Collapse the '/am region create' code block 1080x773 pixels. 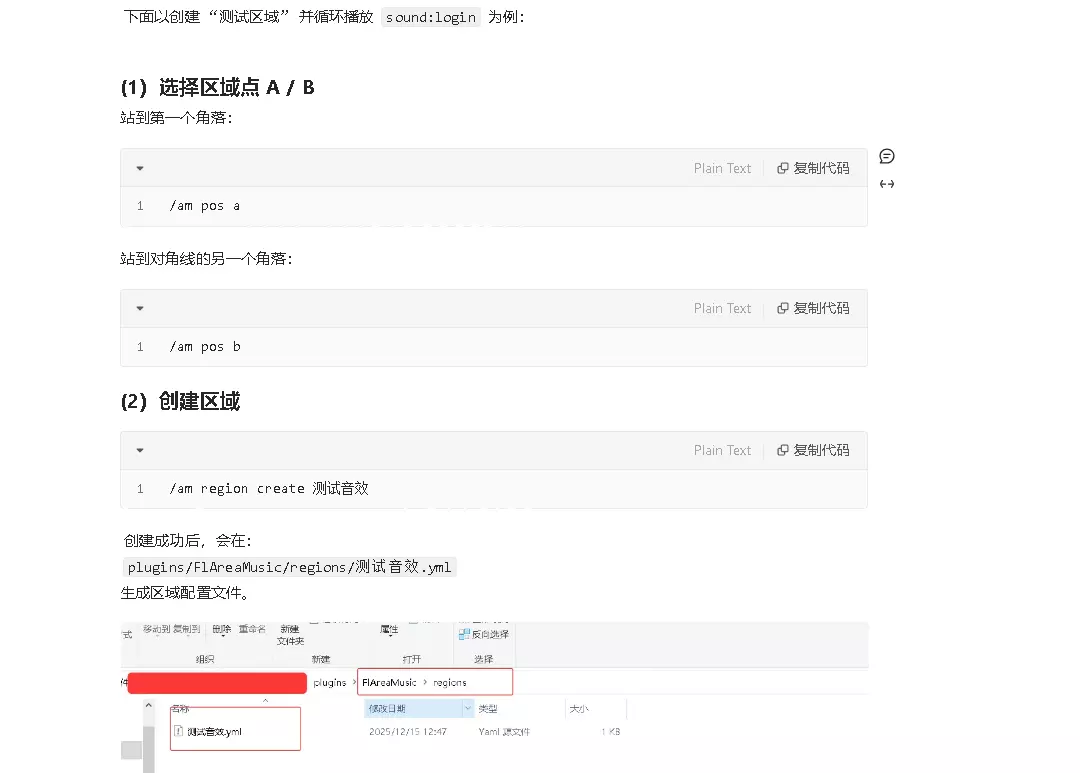(x=140, y=451)
